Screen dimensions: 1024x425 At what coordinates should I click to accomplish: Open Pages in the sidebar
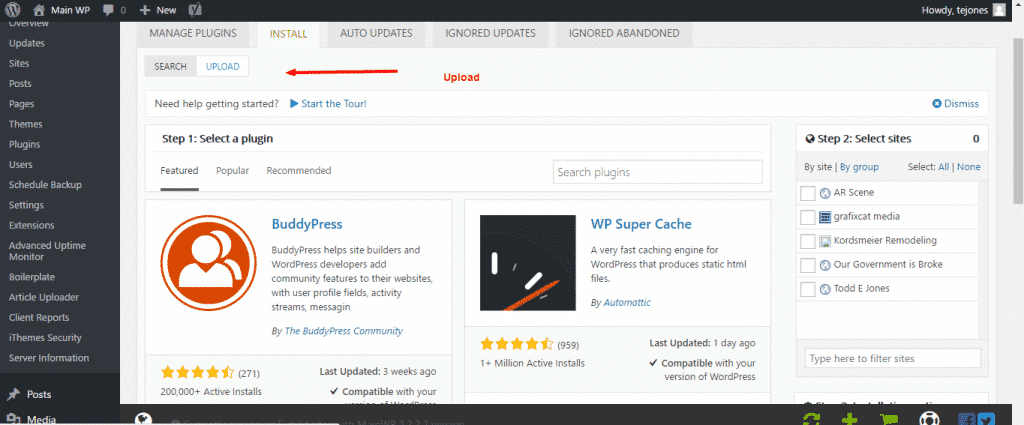pyautogui.click(x=22, y=104)
